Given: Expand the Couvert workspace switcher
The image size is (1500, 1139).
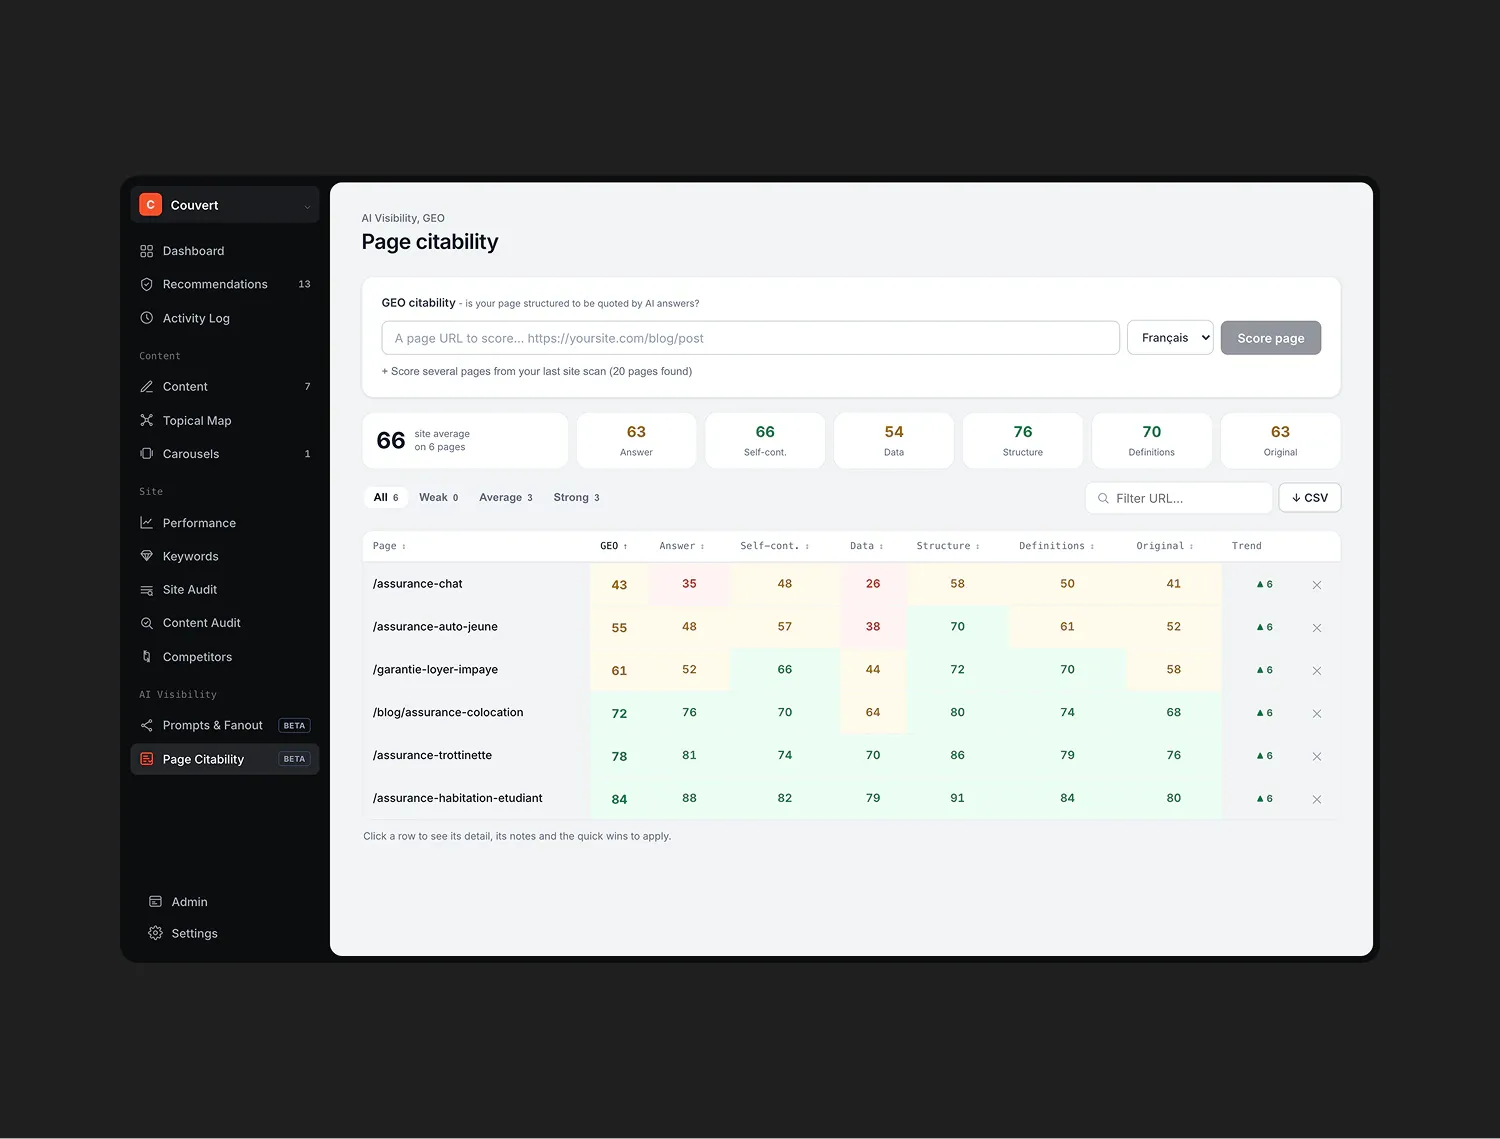Looking at the screenshot, I should coord(225,205).
